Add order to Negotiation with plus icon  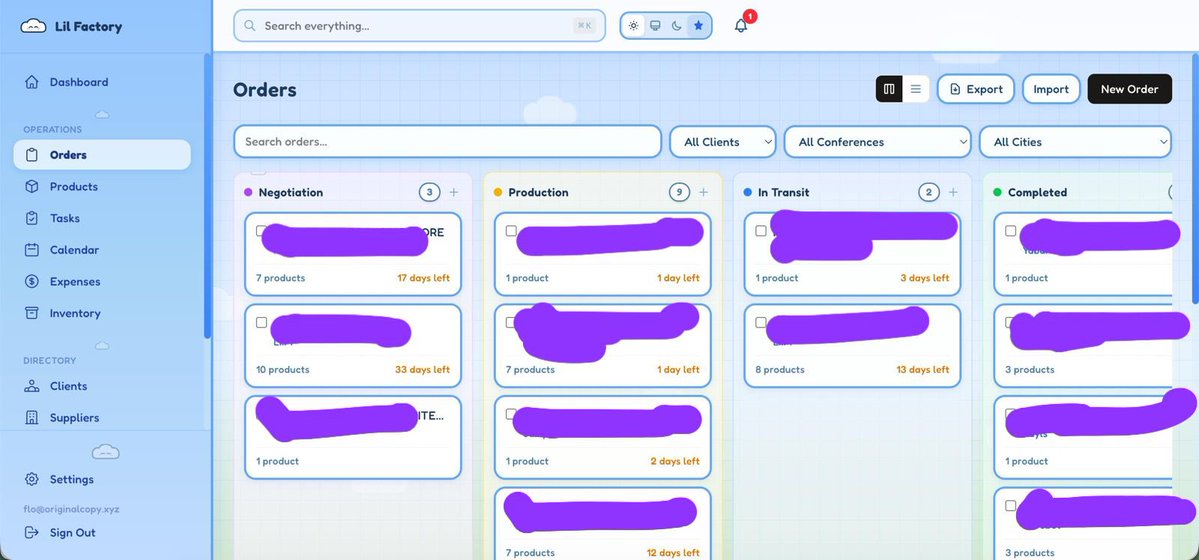453,192
